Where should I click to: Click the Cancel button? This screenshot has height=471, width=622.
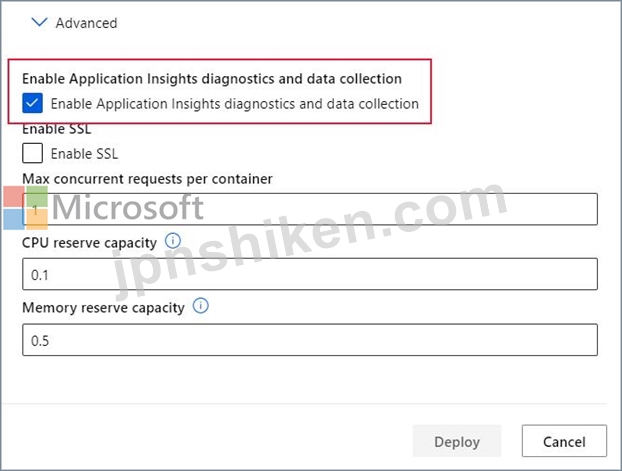564,441
